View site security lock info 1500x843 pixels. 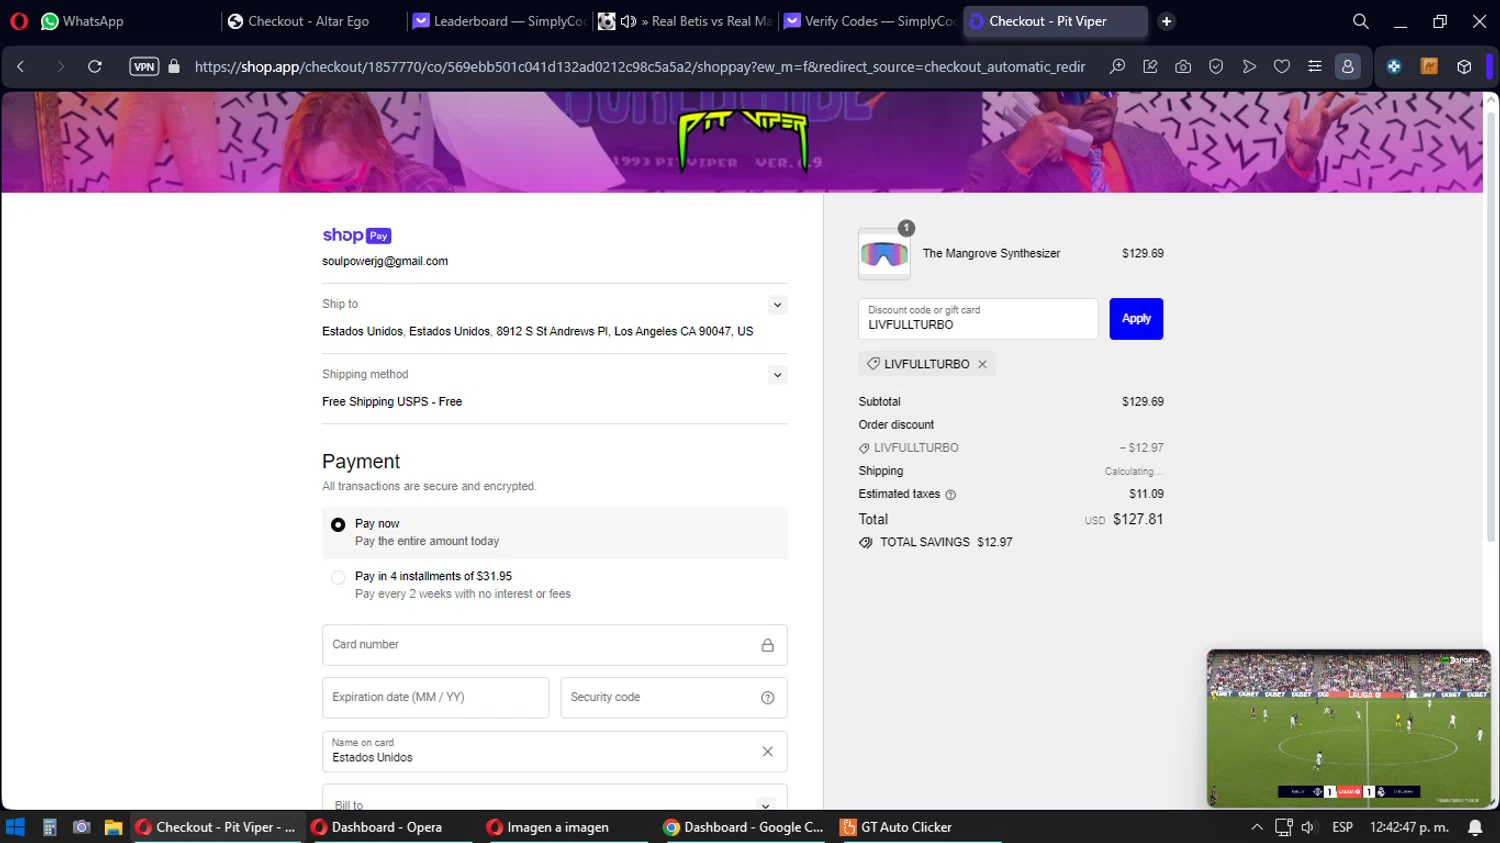tap(174, 67)
